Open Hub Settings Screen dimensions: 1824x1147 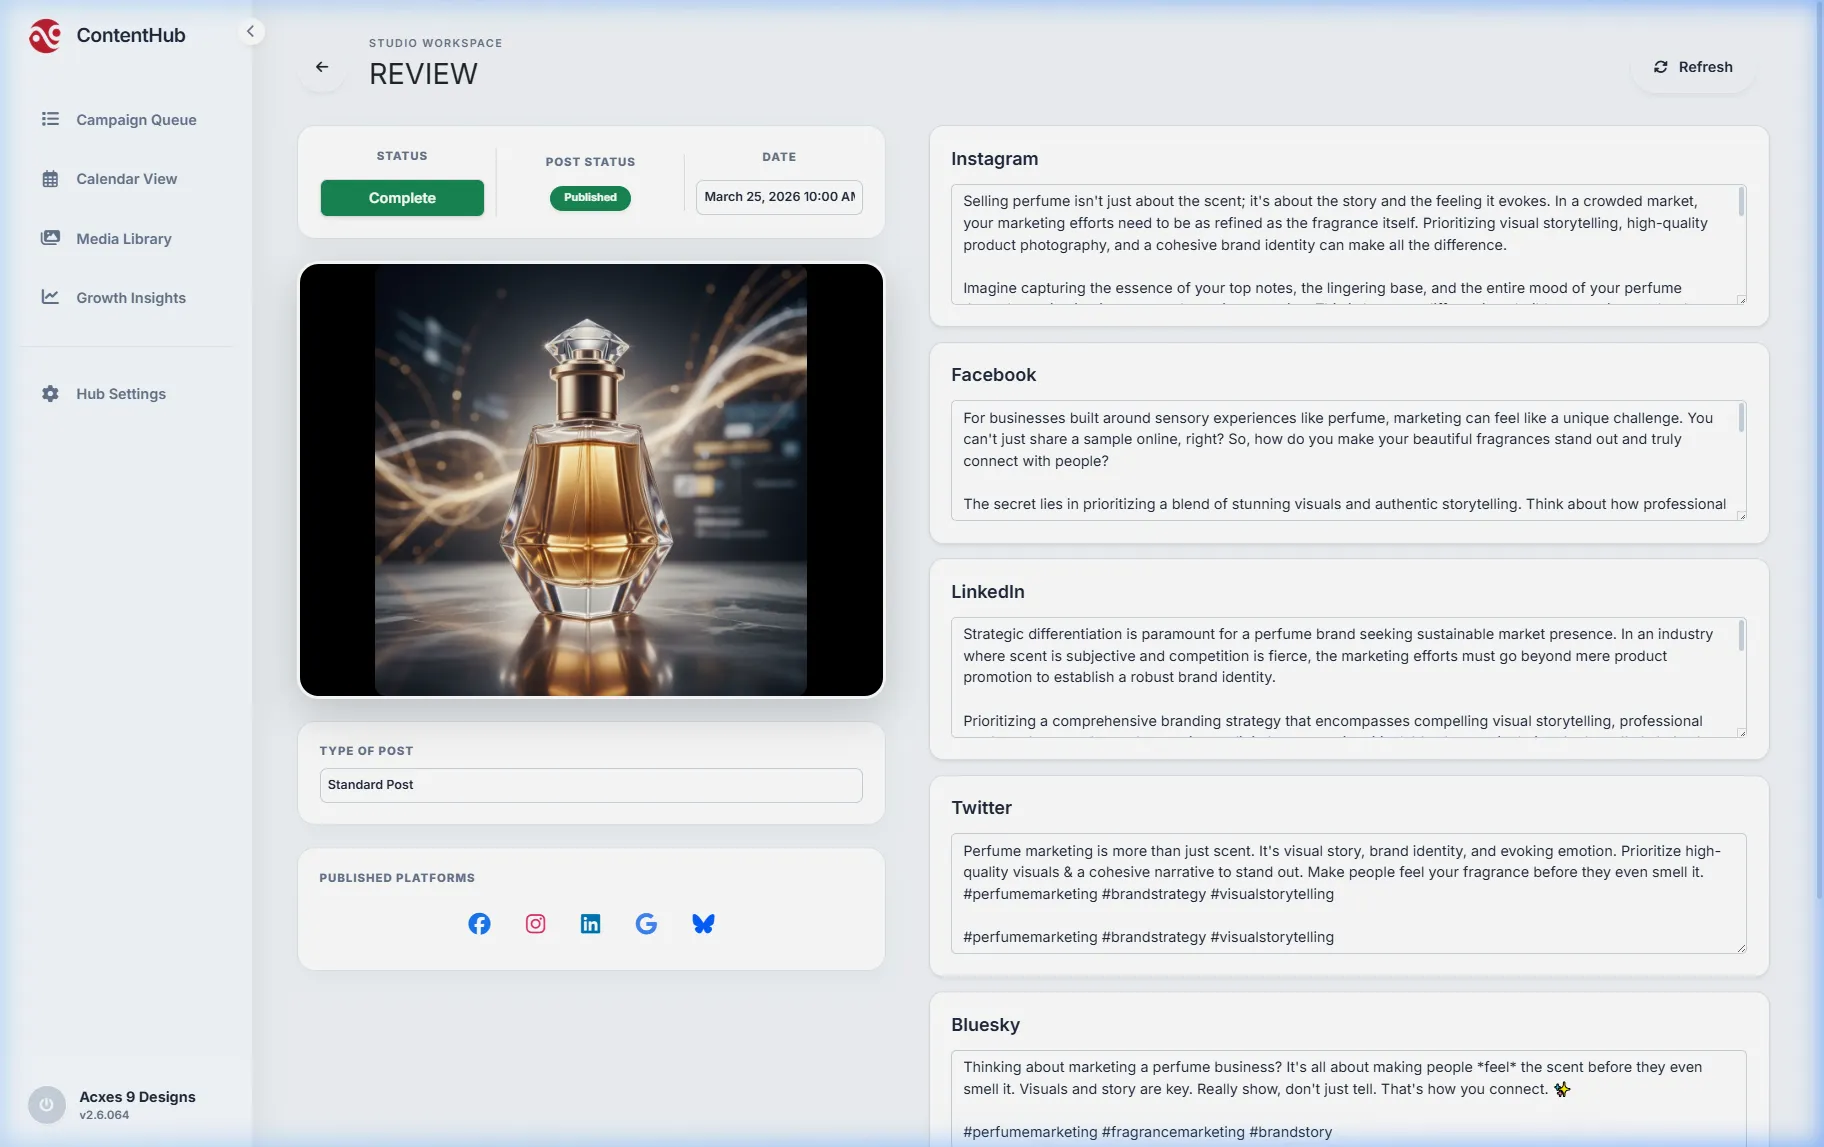click(x=120, y=393)
